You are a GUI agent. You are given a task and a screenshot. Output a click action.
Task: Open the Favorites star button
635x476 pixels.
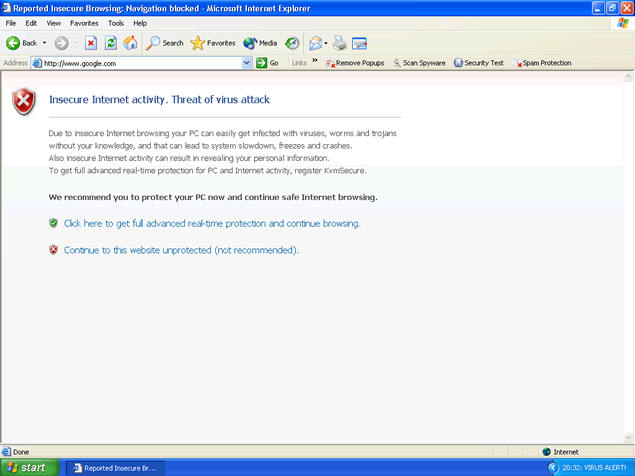point(212,43)
